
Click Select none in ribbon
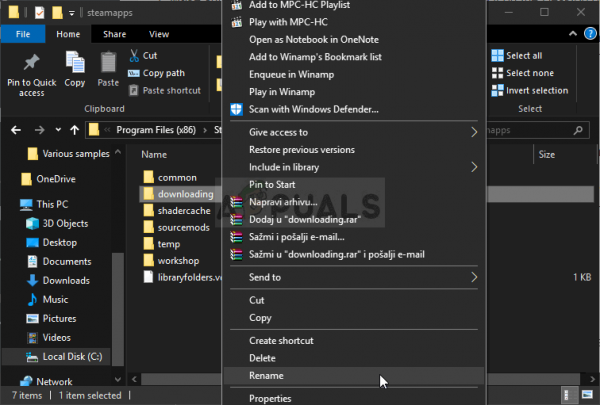click(523, 73)
